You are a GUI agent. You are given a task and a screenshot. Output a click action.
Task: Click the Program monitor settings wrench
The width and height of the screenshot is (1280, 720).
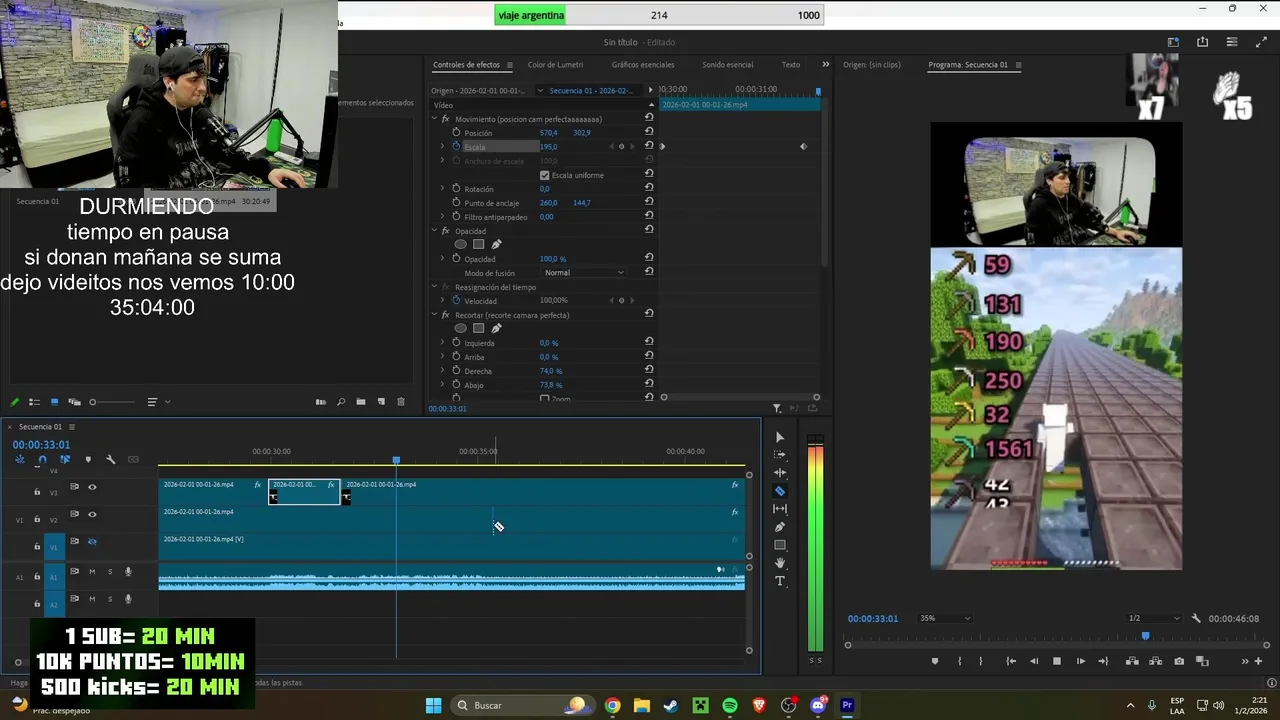click(x=1196, y=619)
